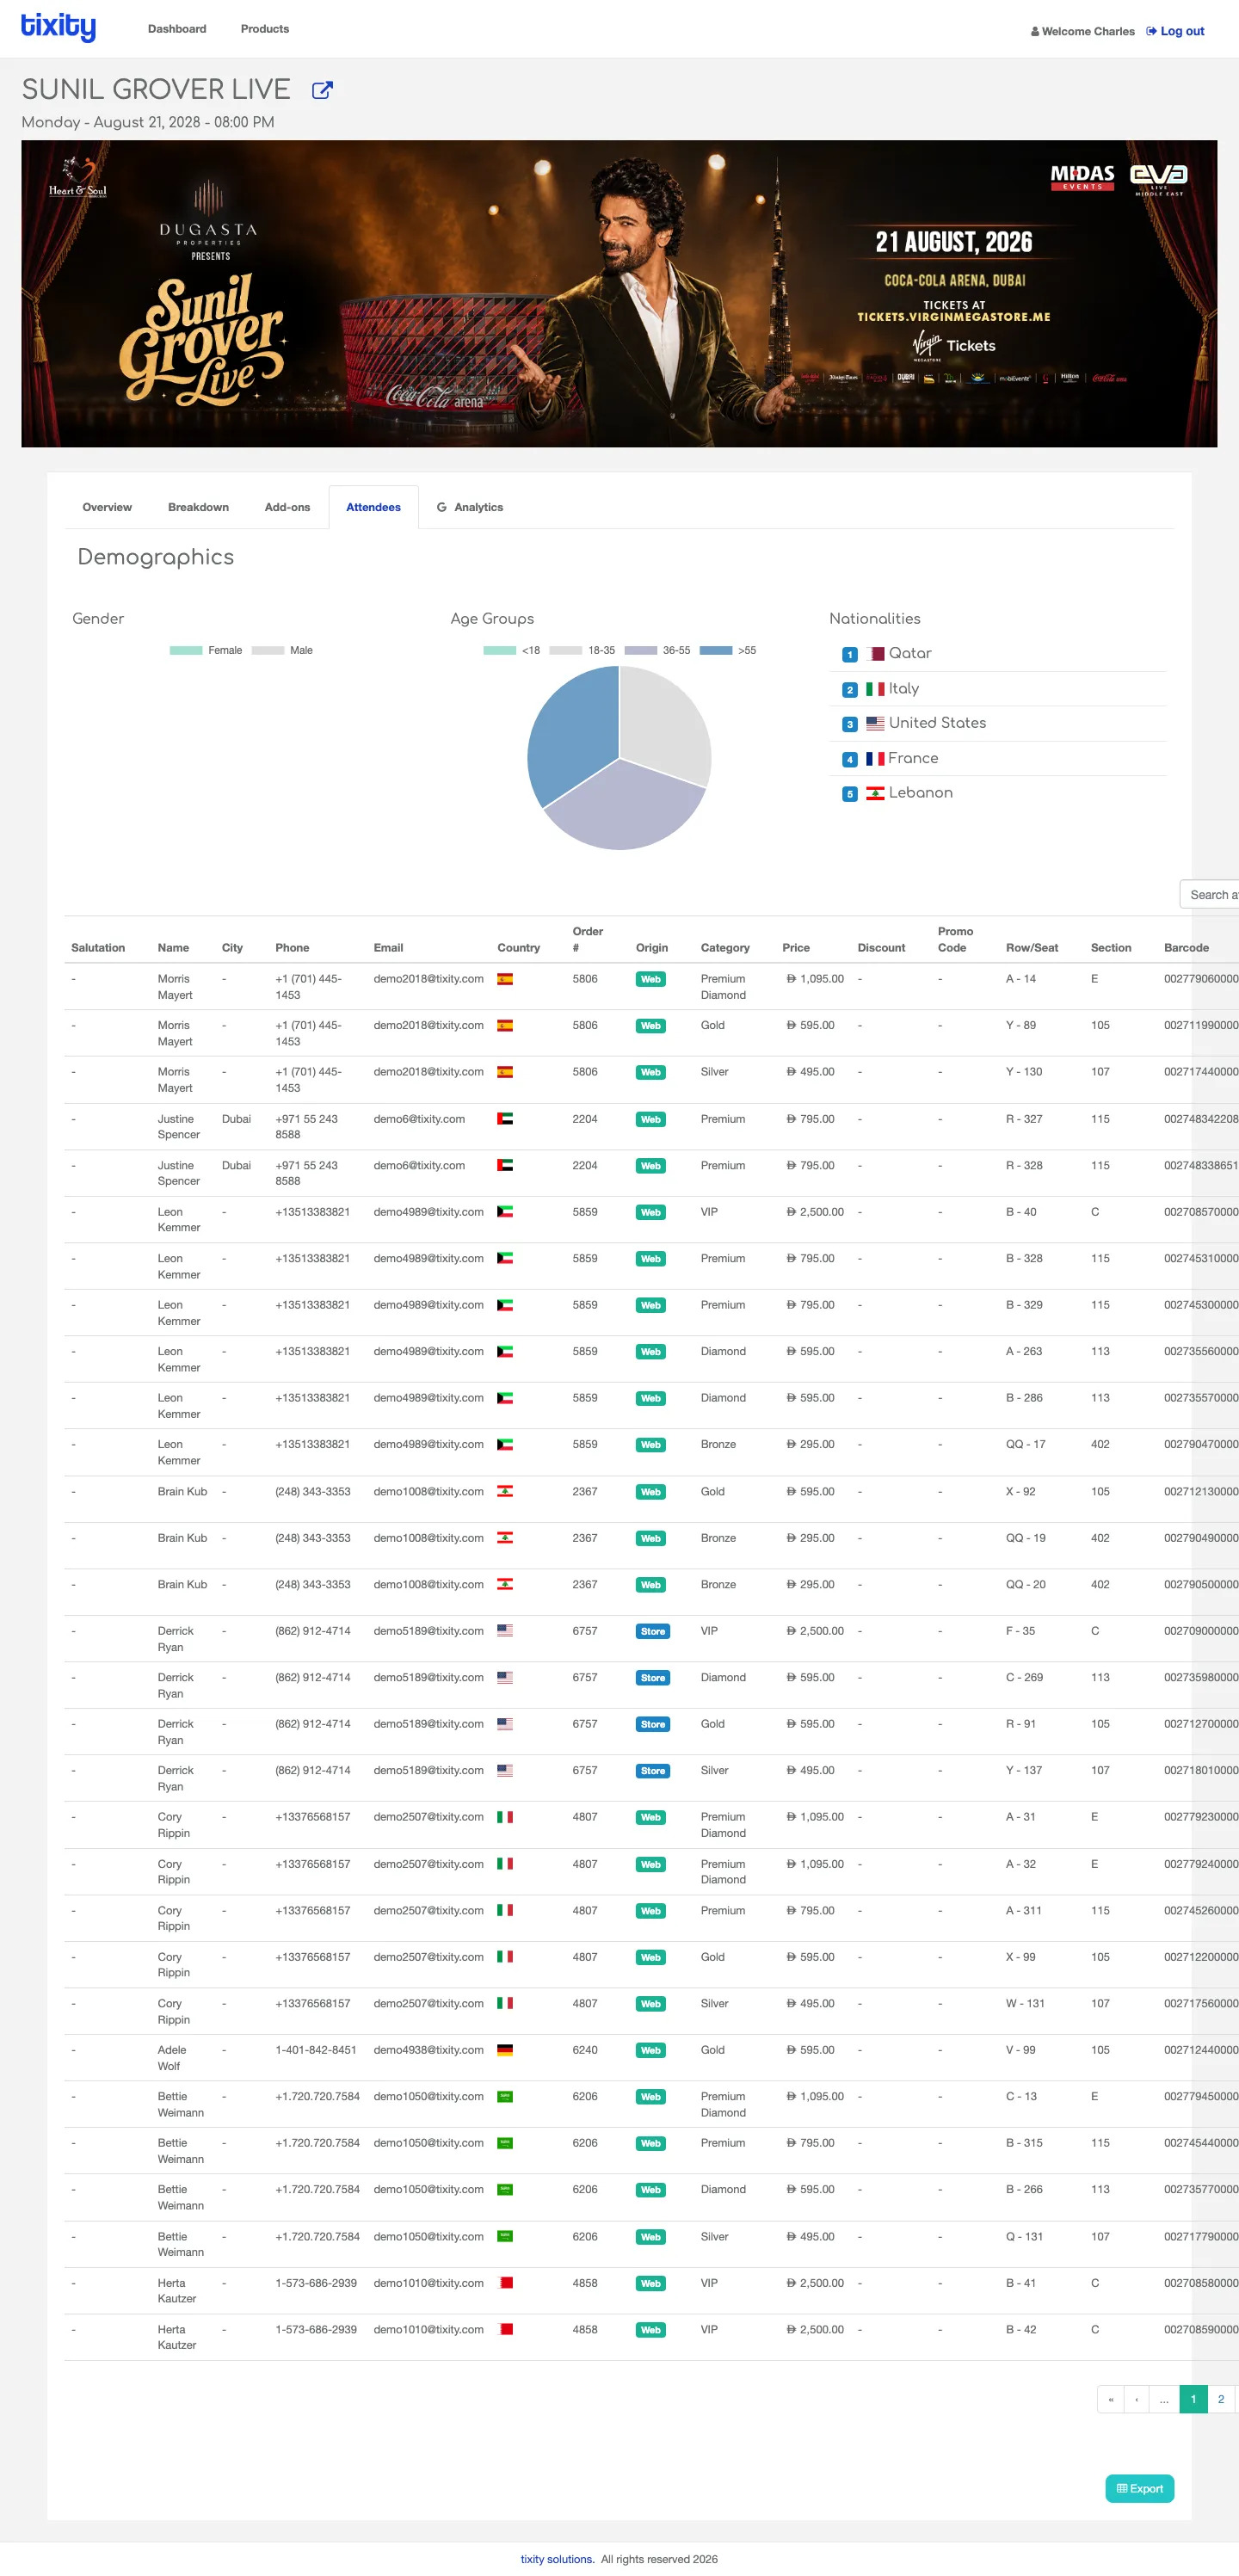Open the tixity solutions footer link
Viewport: 1239px width, 2576px height.
tap(557, 2559)
